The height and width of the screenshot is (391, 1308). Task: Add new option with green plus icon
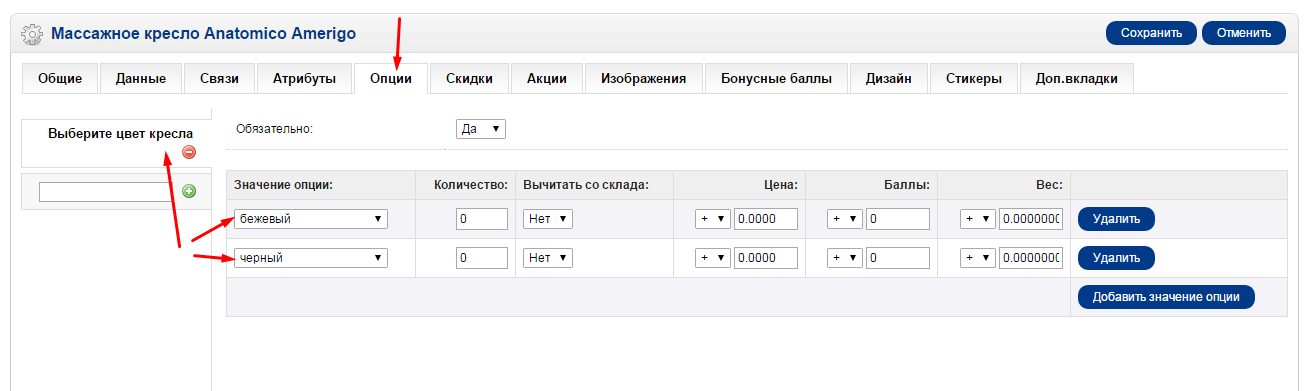click(189, 191)
